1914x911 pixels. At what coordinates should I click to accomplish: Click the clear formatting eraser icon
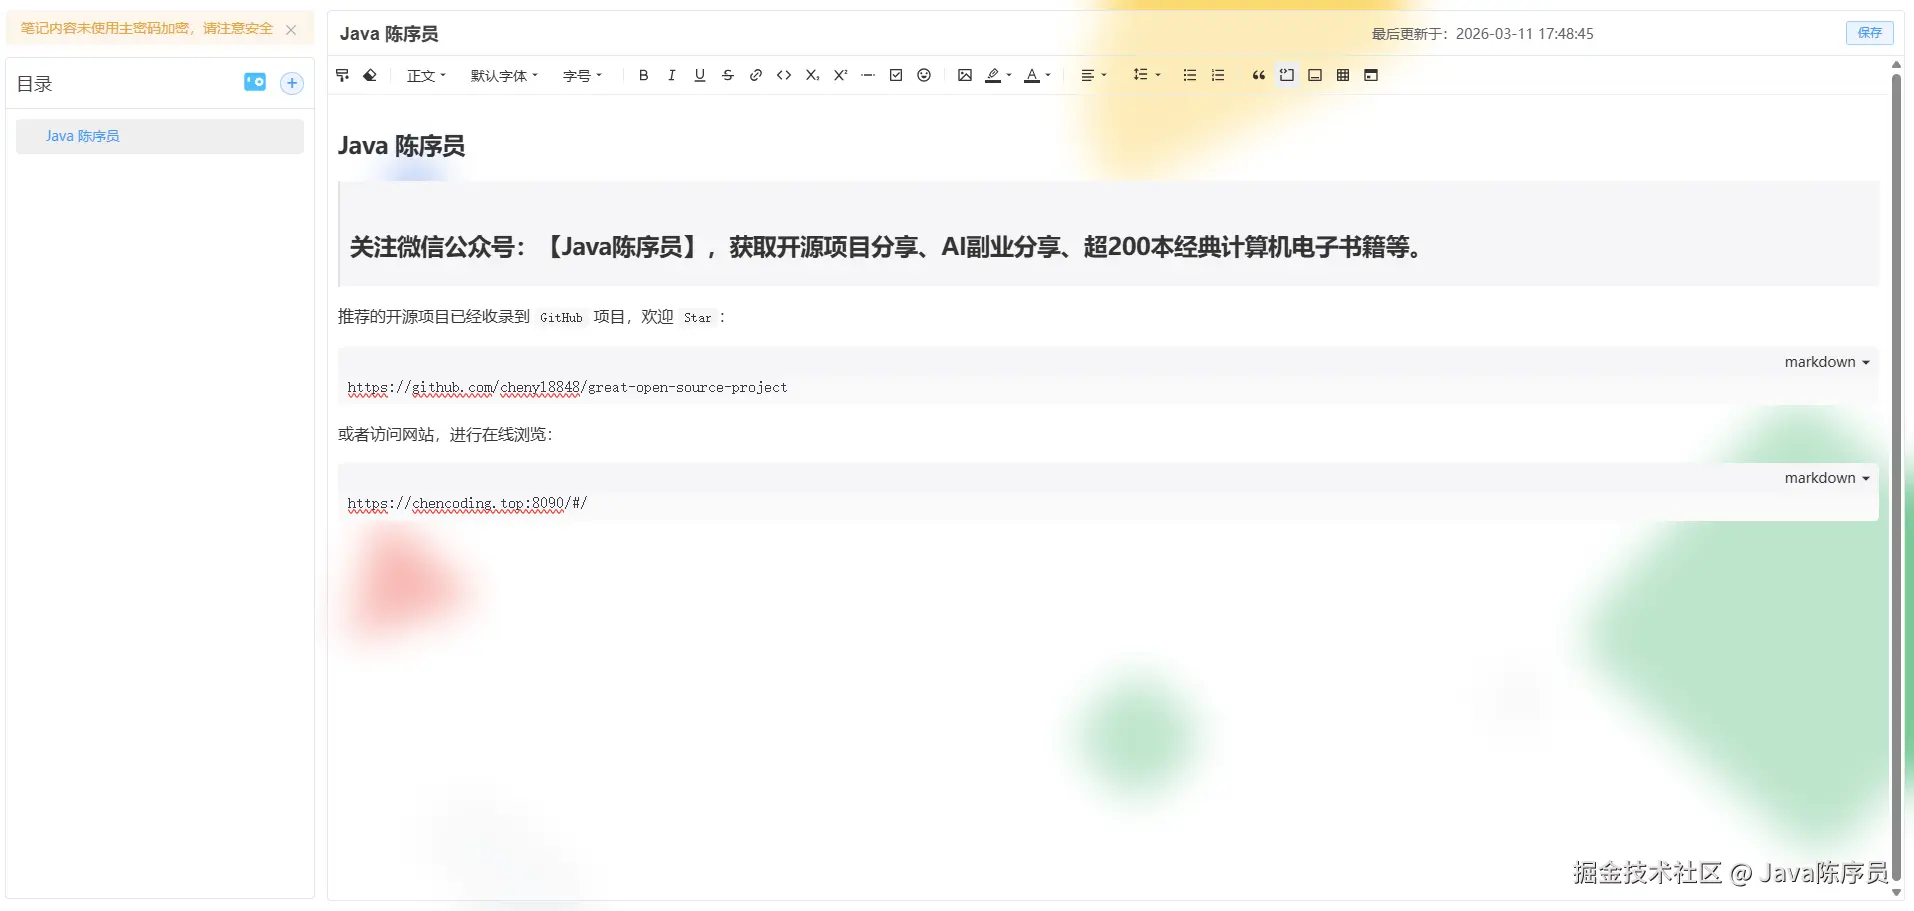pos(370,75)
